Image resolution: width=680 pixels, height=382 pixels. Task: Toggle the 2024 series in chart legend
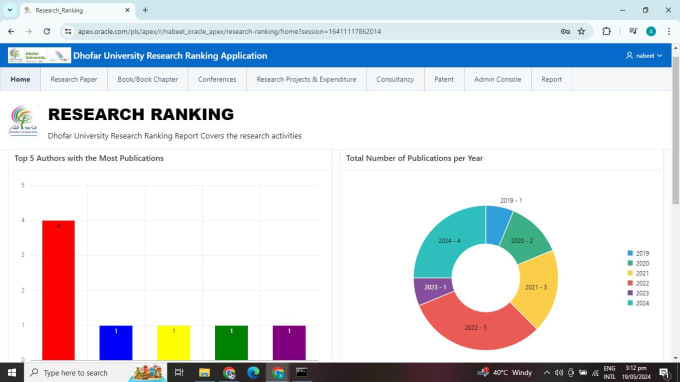tap(638, 303)
